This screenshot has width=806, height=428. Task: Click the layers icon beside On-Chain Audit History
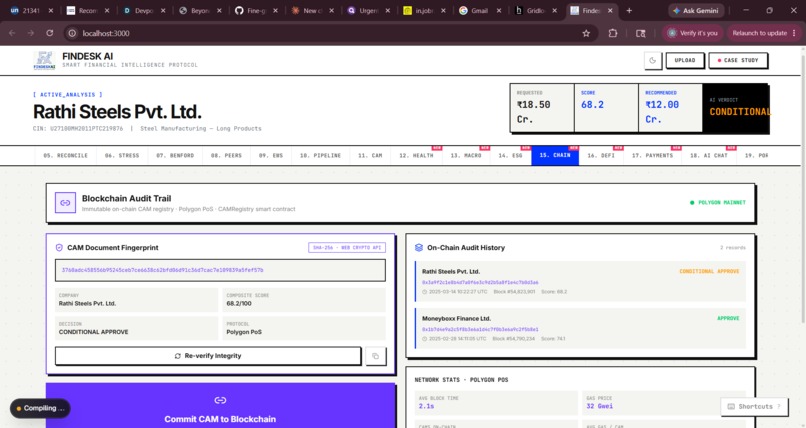[419, 248]
